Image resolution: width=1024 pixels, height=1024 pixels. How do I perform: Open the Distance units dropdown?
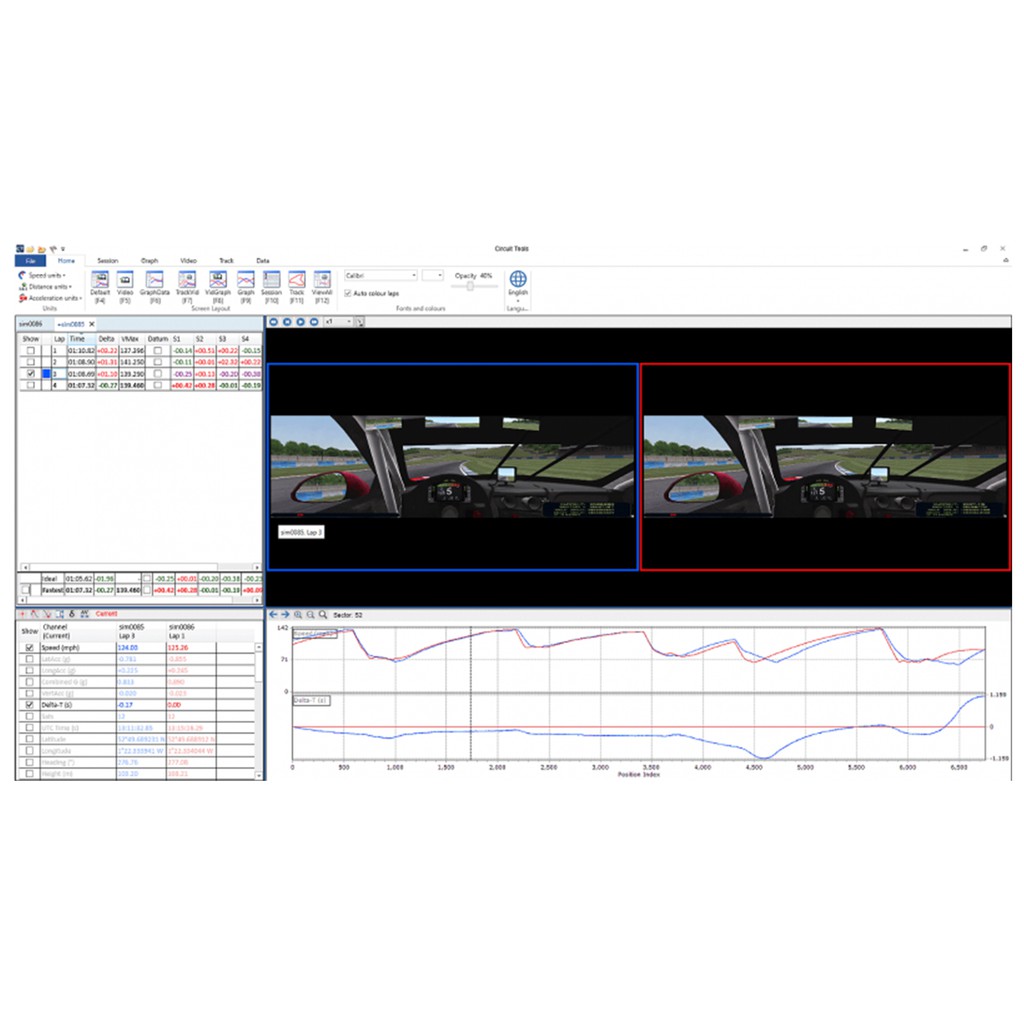[45, 287]
